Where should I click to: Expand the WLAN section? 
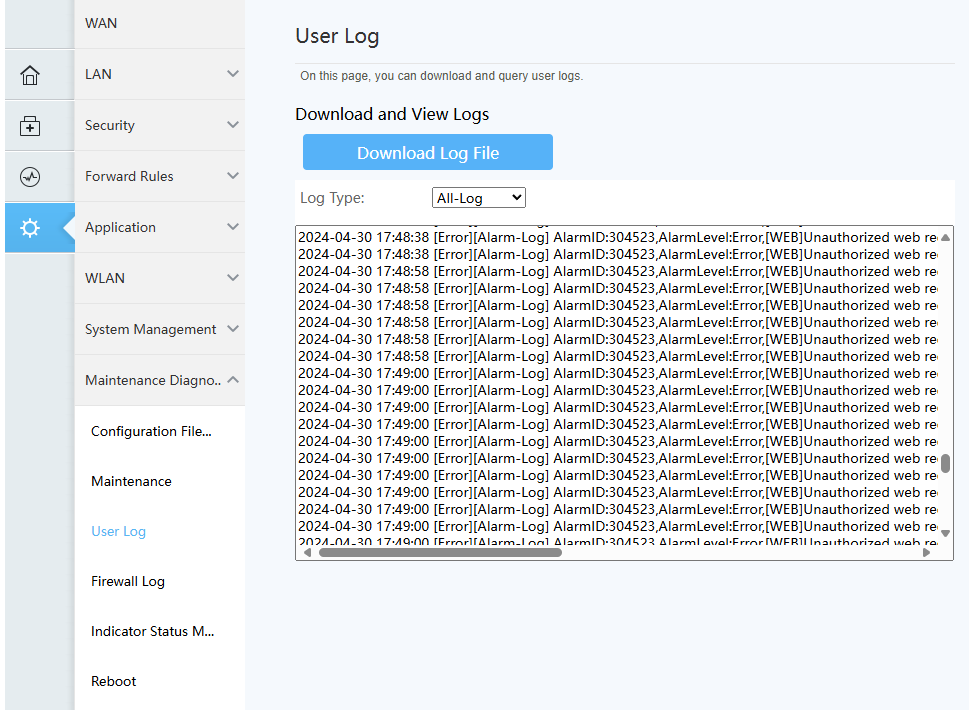pyautogui.click(x=233, y=278)
